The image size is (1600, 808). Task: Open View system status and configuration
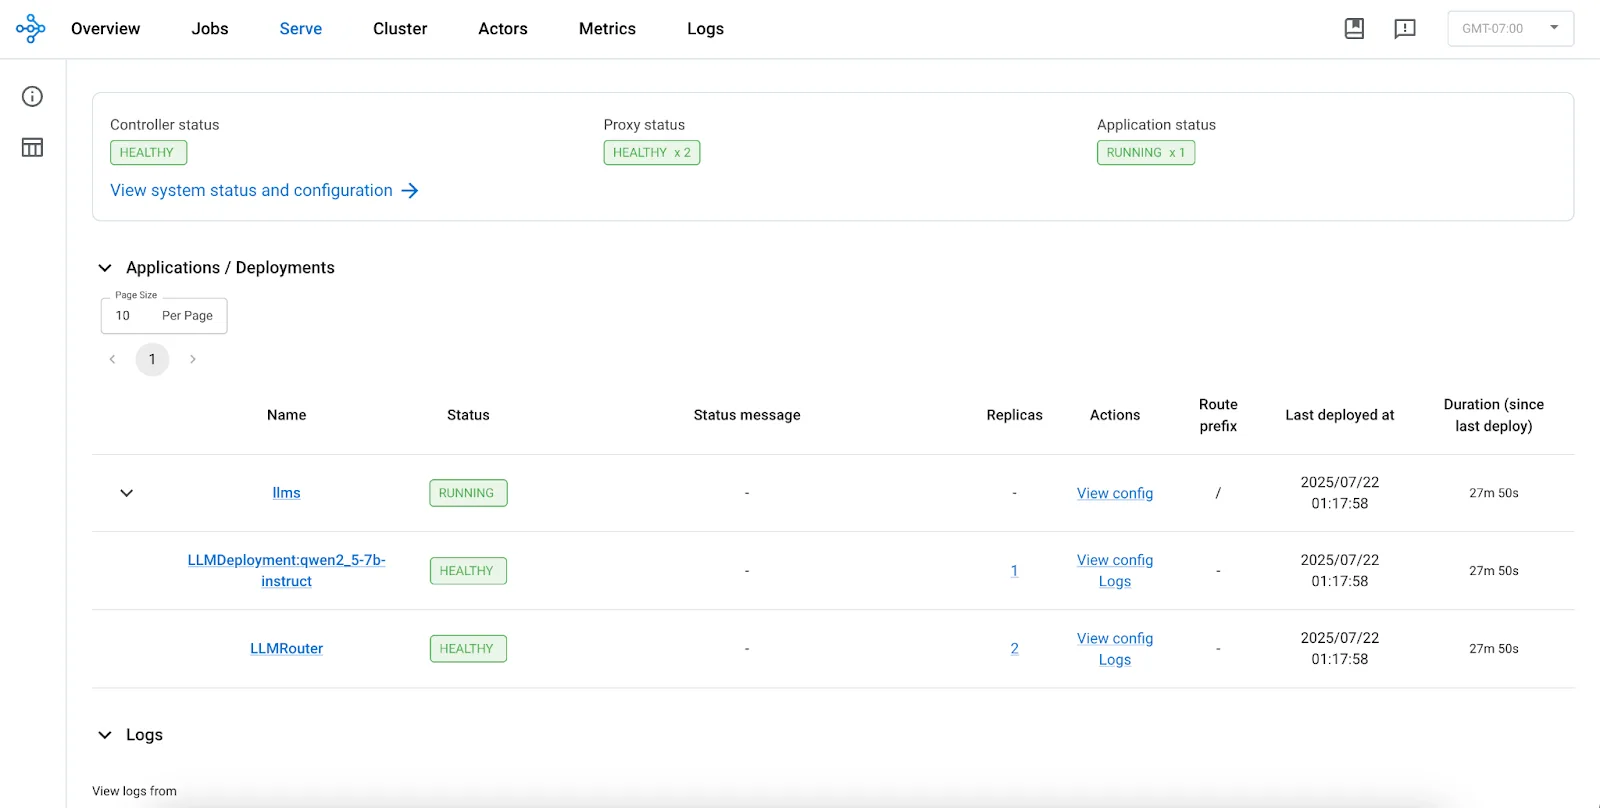pyautogui.click(x=251, y=190)
